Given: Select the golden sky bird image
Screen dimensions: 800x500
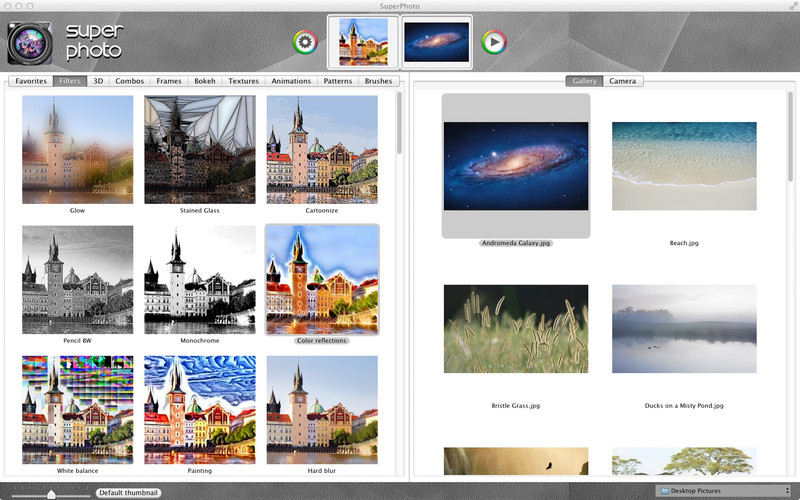Looking at the screenshot, I should [x=516, y=461].
